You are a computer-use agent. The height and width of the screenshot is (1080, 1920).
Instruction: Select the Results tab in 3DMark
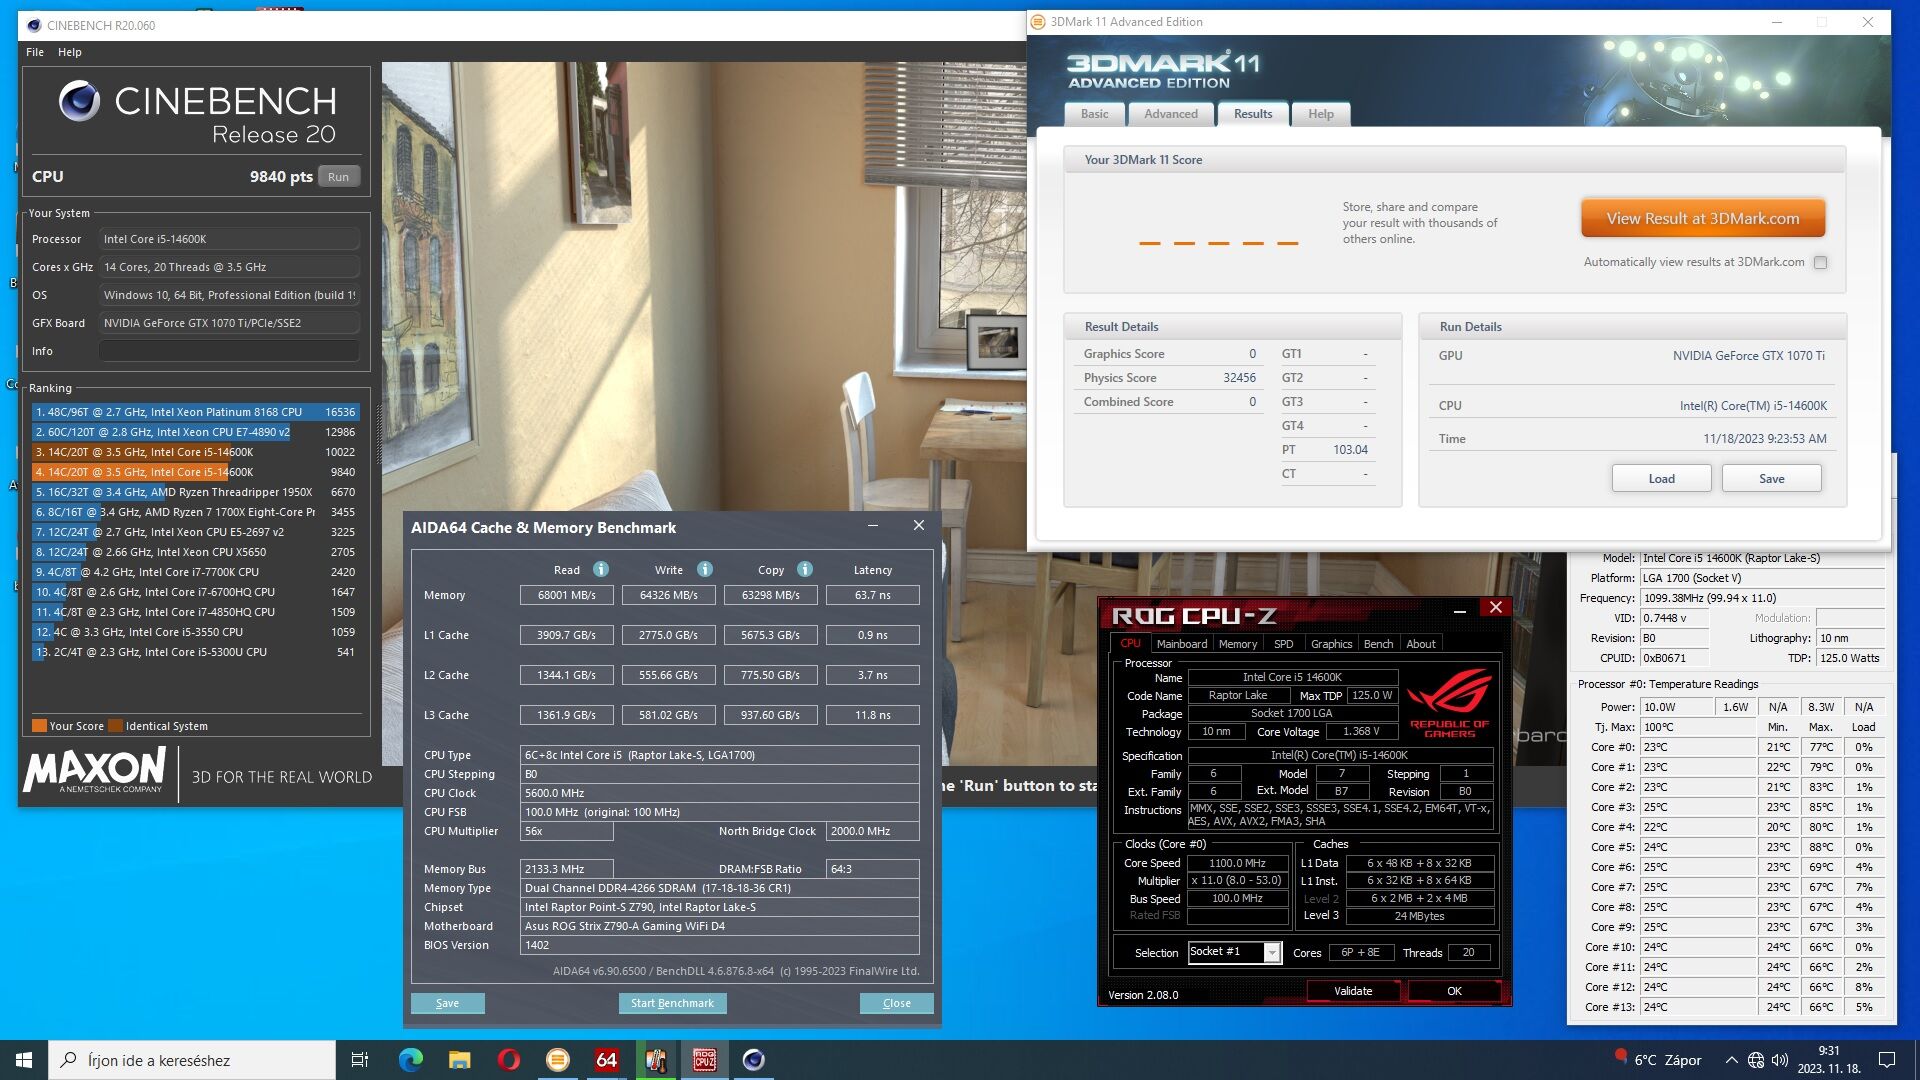click(1253, 114)
